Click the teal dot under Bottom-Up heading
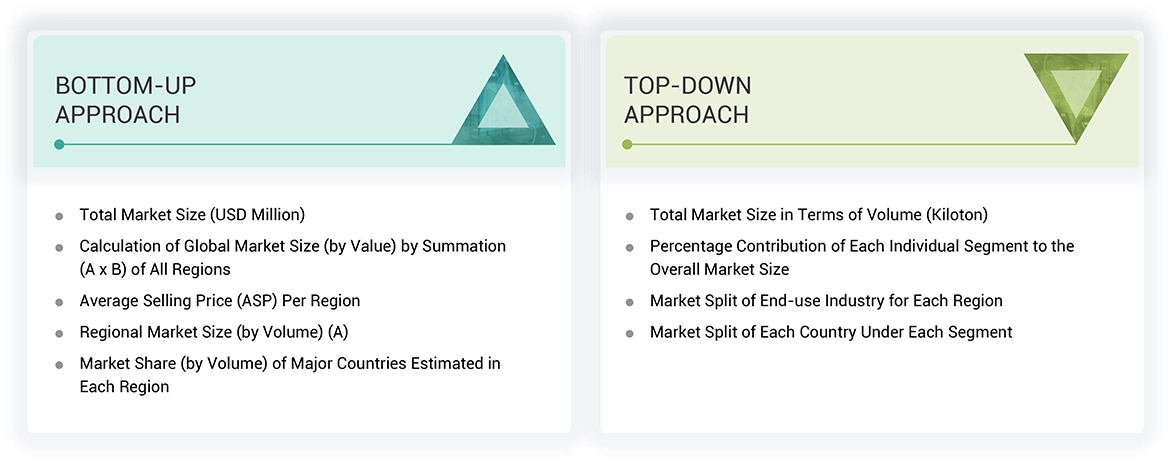Image resolution: width=1170 pixels, height=462 pixels. pyautogui.click(x=60, y=144)
